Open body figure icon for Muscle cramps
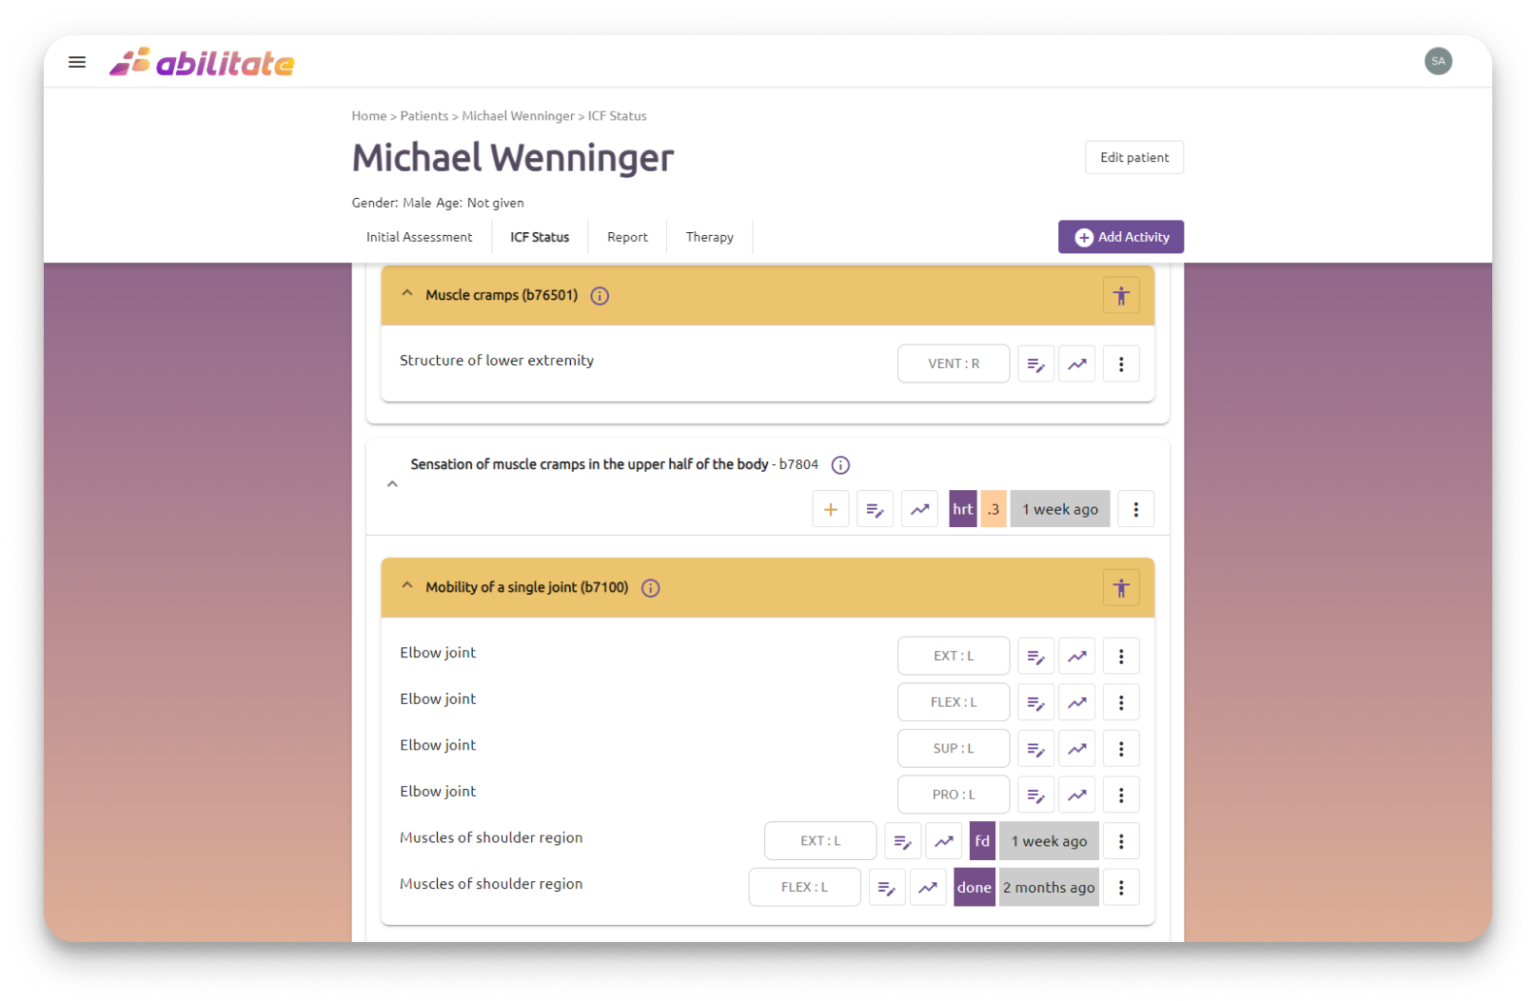The height and width of the screenshot is (1001, 1536). [1121, 296]
